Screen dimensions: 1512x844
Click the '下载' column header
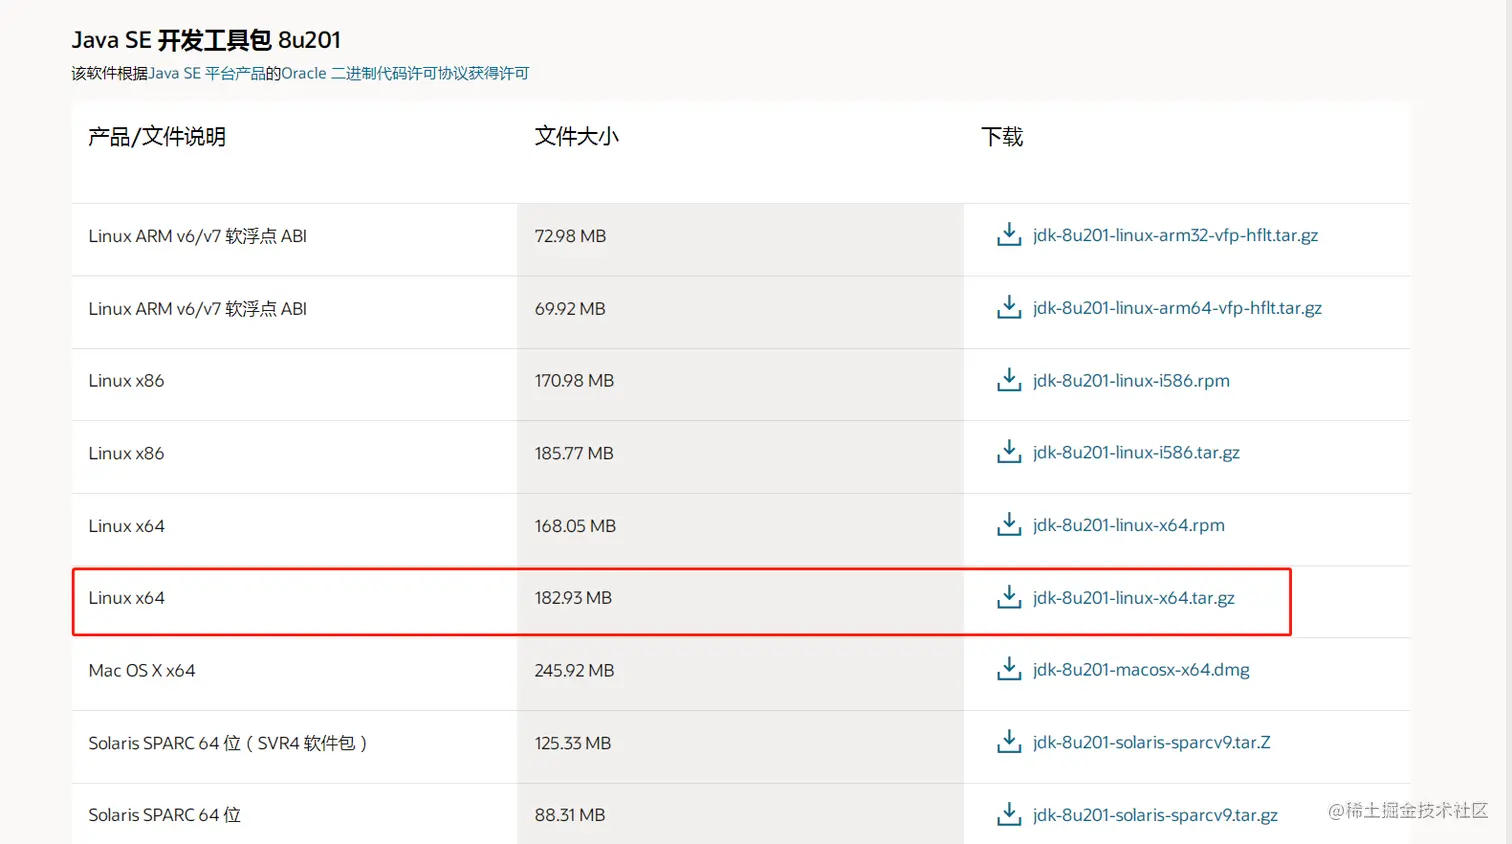pyautogui.click(x=1002, y=137)
